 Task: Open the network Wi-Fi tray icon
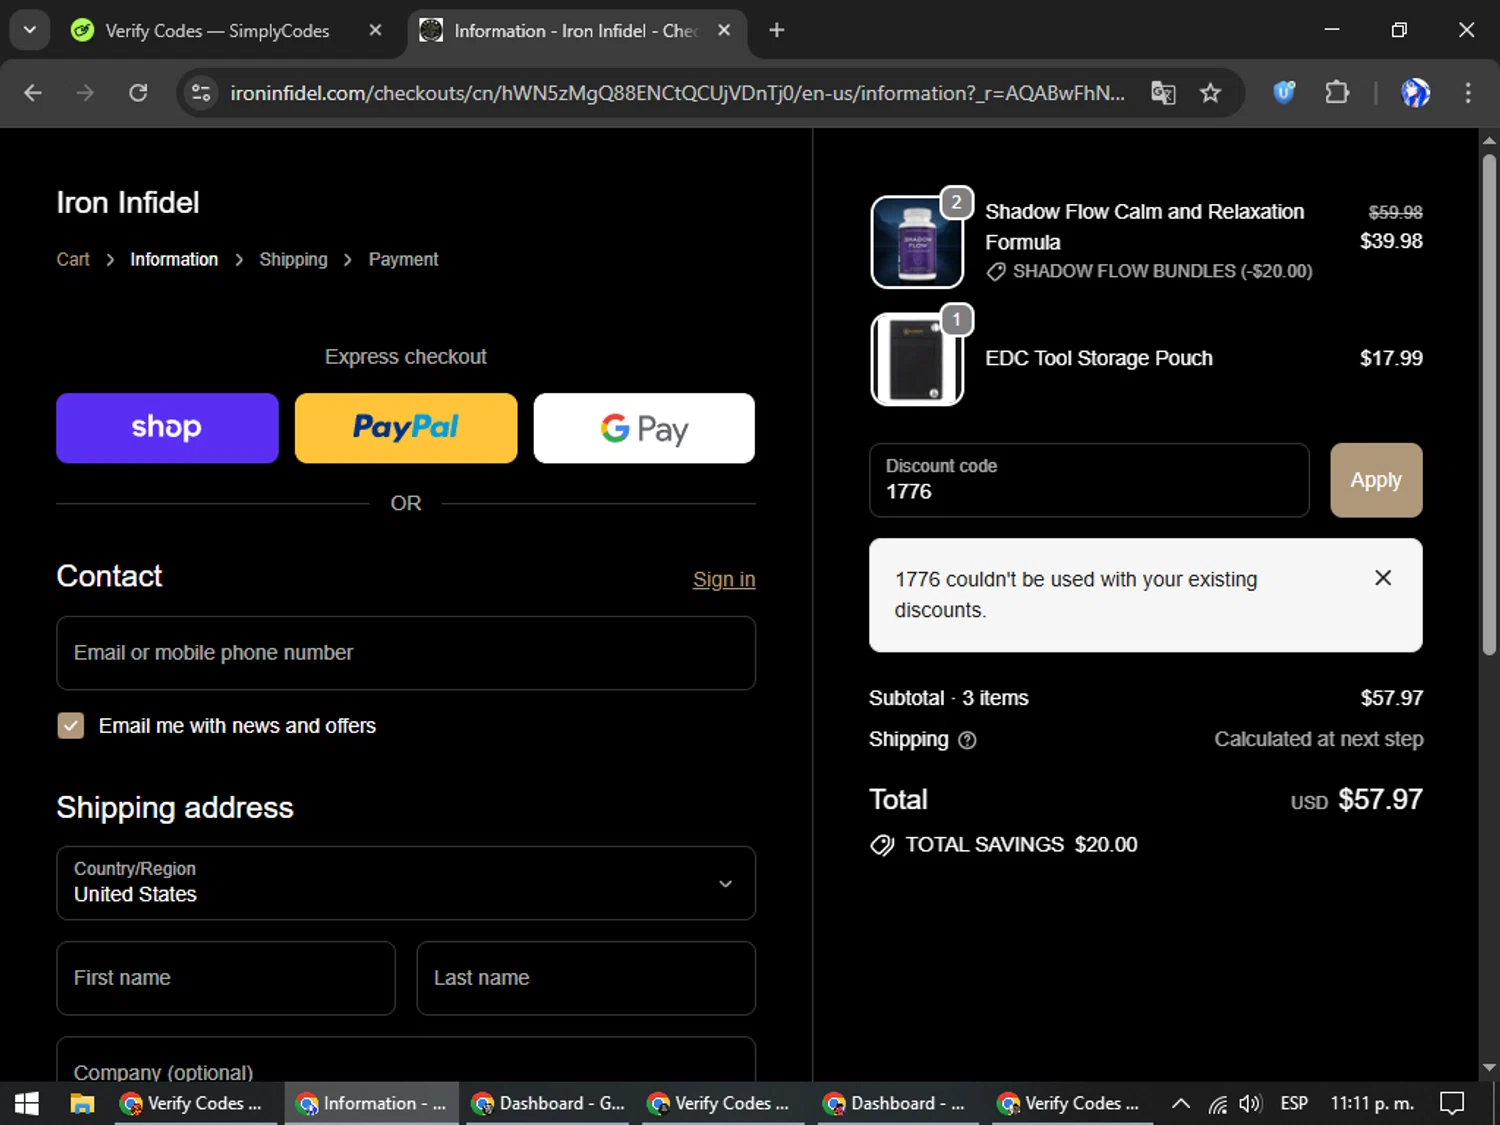[x=1217, y=1104]
